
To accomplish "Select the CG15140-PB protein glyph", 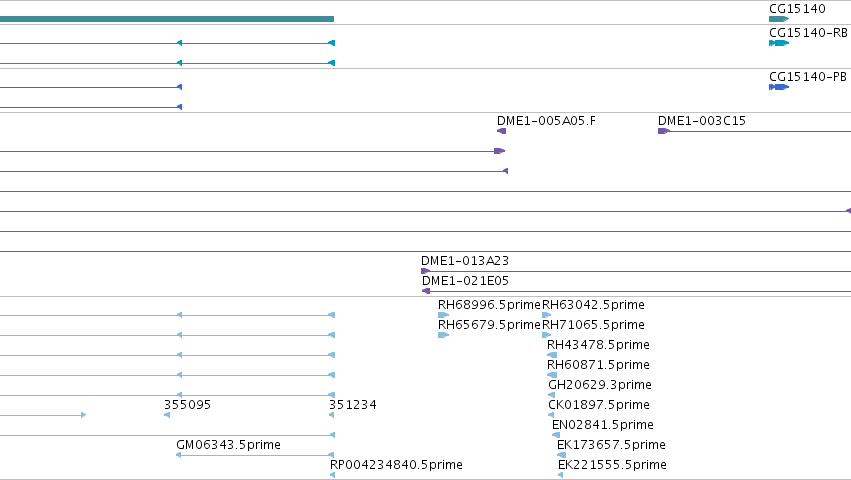I will [x=779, y=87].
